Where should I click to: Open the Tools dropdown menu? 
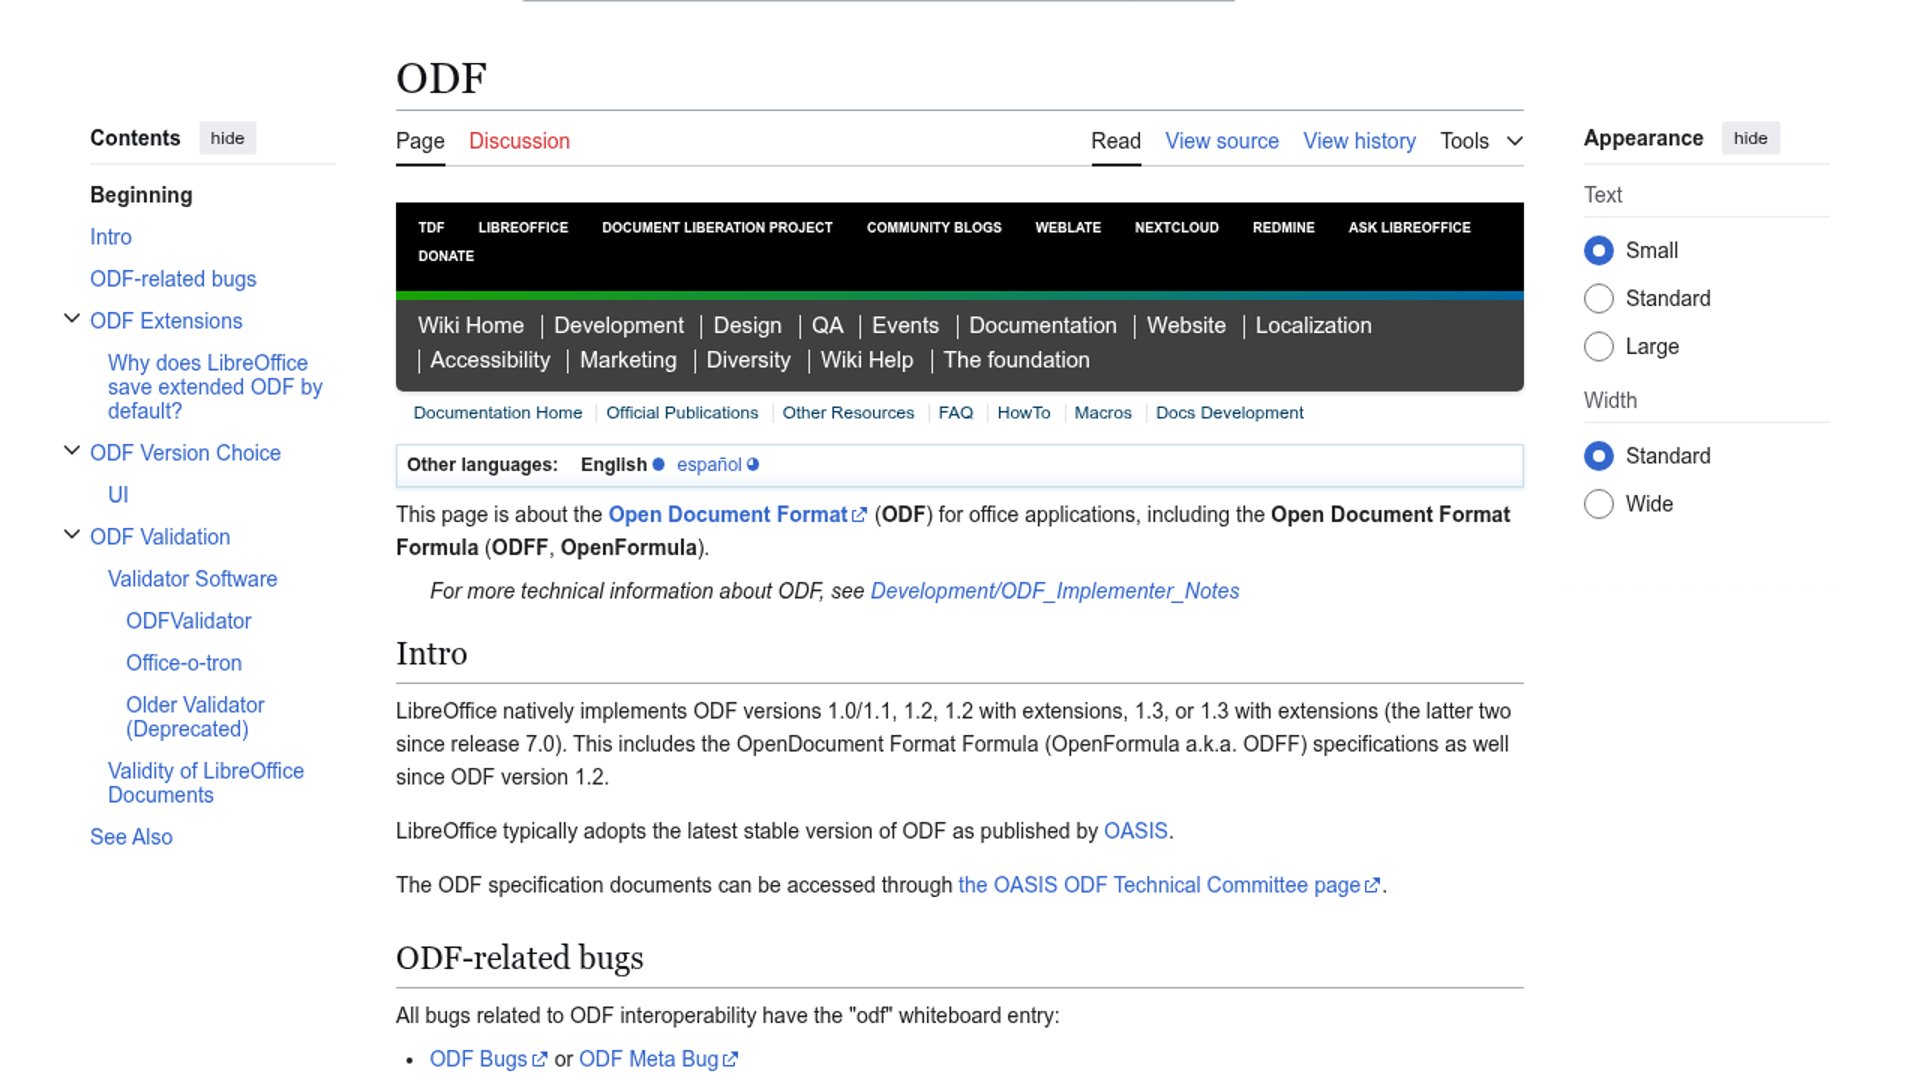pyautogui.click(x=1481, y=141)
